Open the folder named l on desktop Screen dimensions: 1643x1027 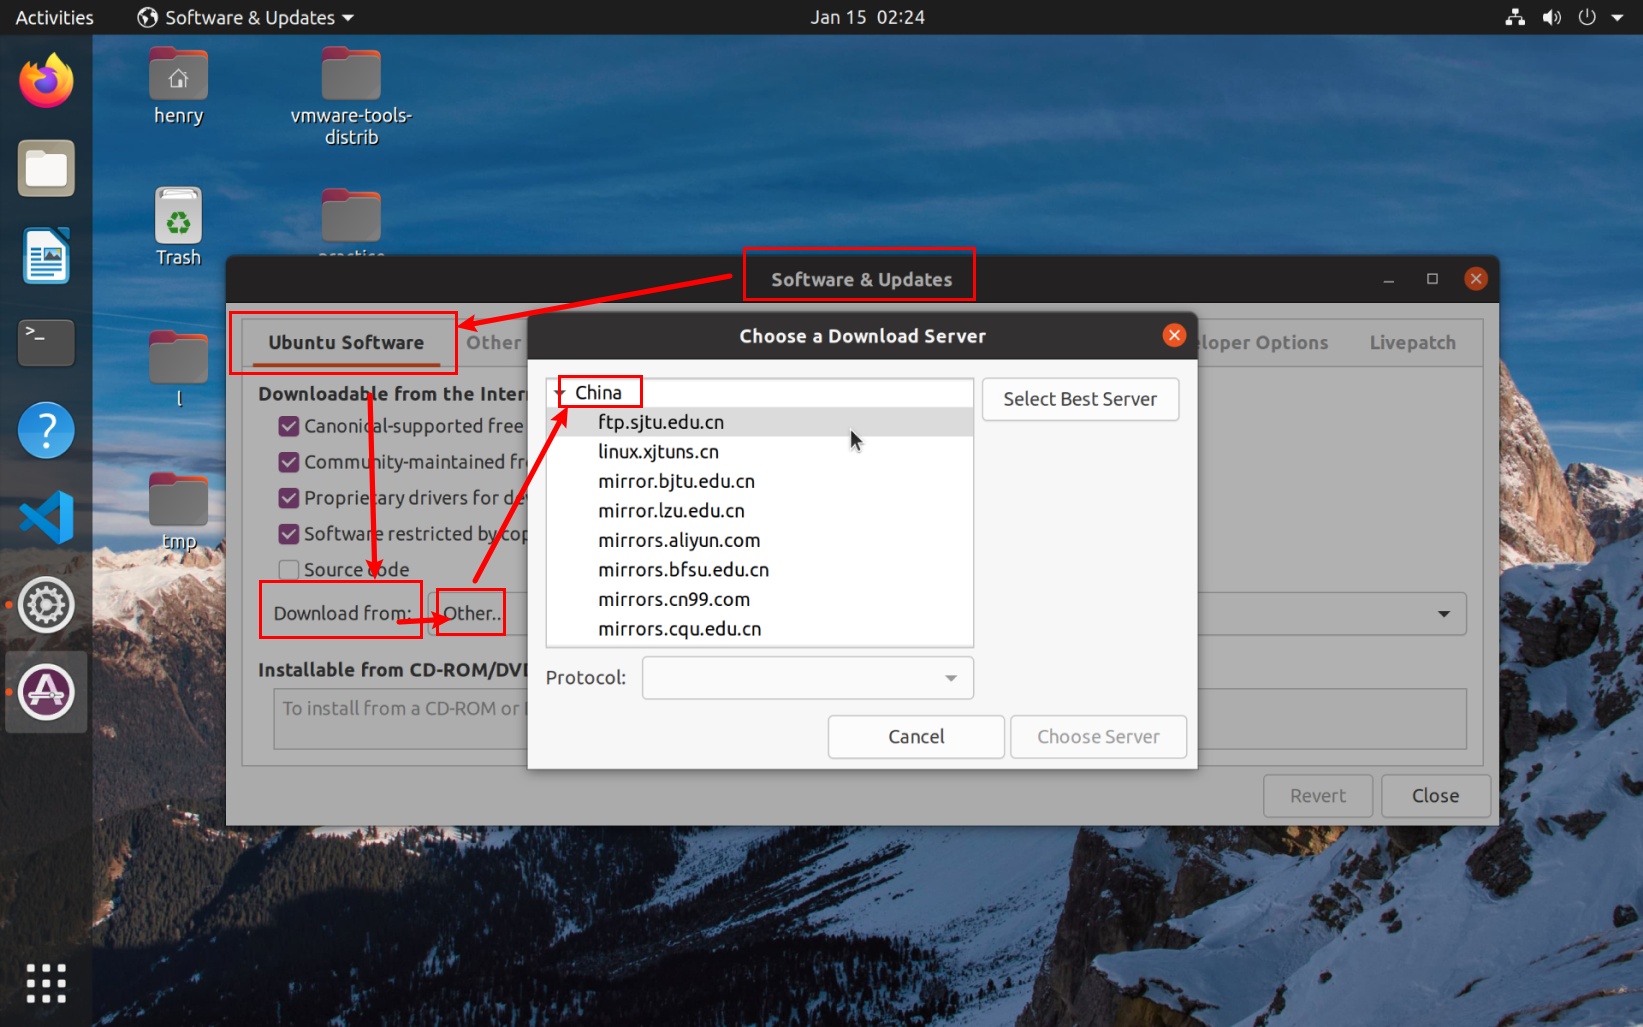178,369
